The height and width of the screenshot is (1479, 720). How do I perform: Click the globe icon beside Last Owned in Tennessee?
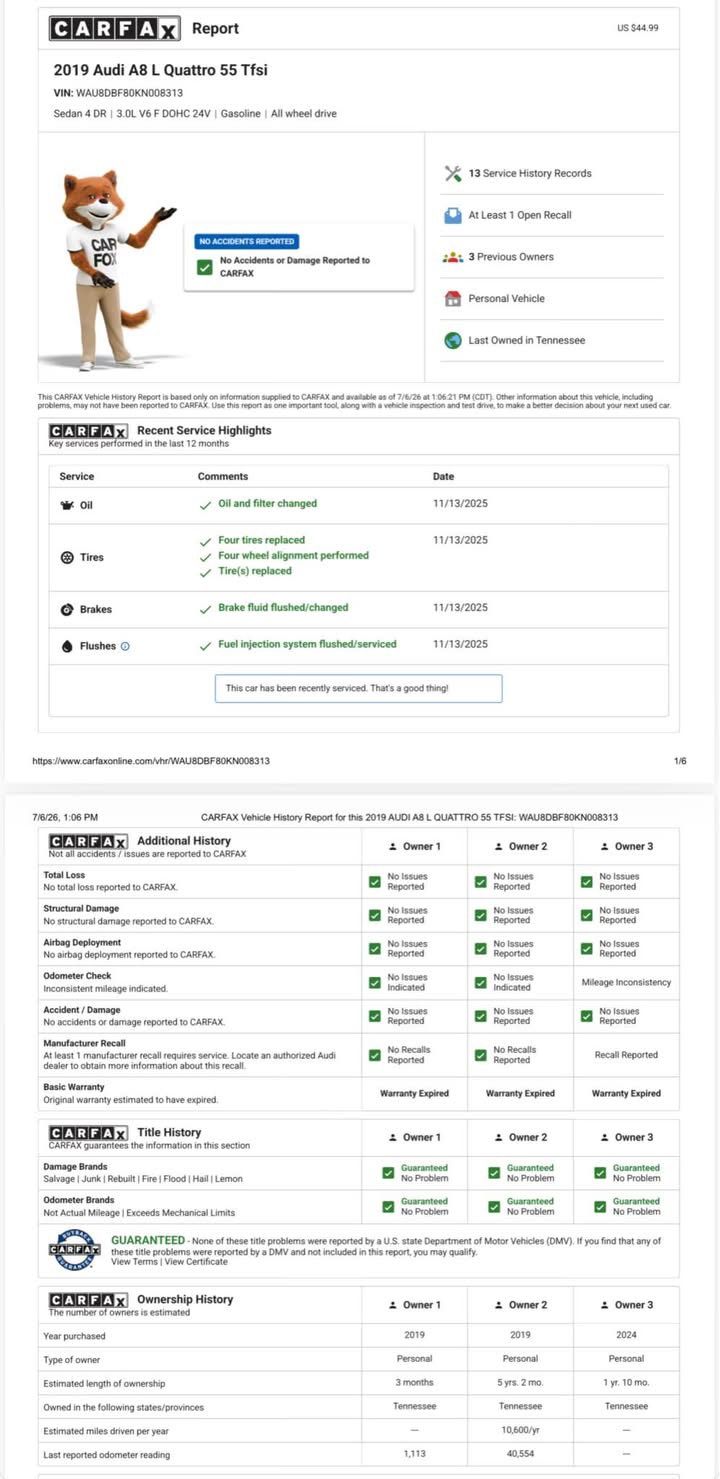453,340
